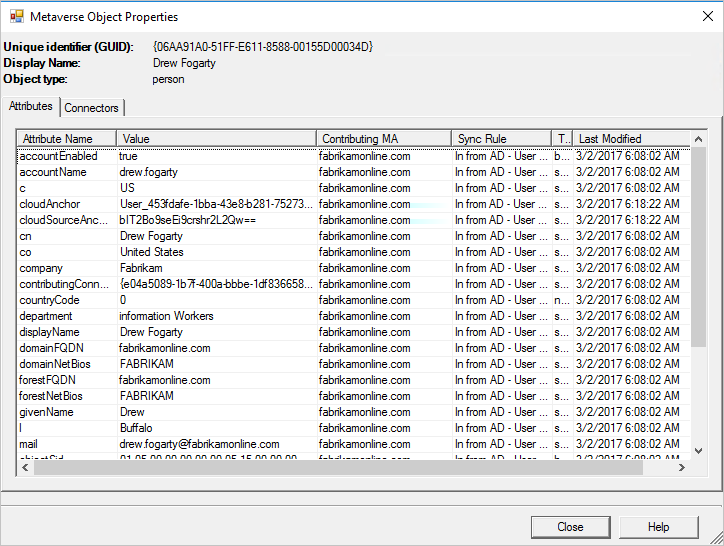This screenshot has height=546, width=724.
Task: Select the forestFQDN attribute row
Action: tap(354, 380)
